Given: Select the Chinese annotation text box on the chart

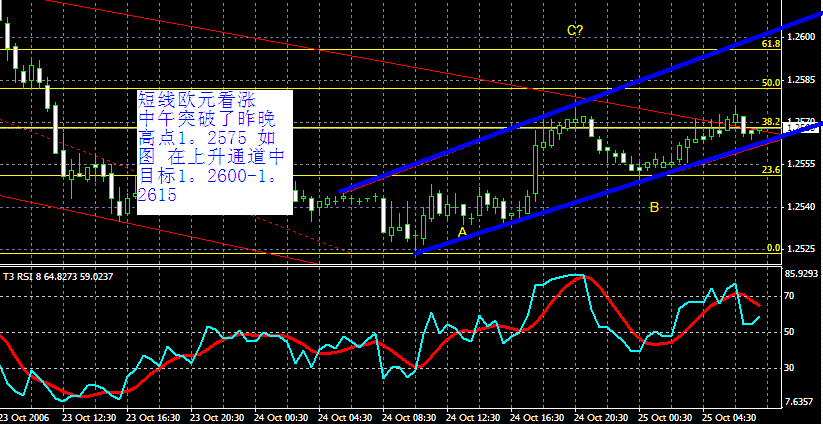Looking at the screenshot, I should click(215, 152).
